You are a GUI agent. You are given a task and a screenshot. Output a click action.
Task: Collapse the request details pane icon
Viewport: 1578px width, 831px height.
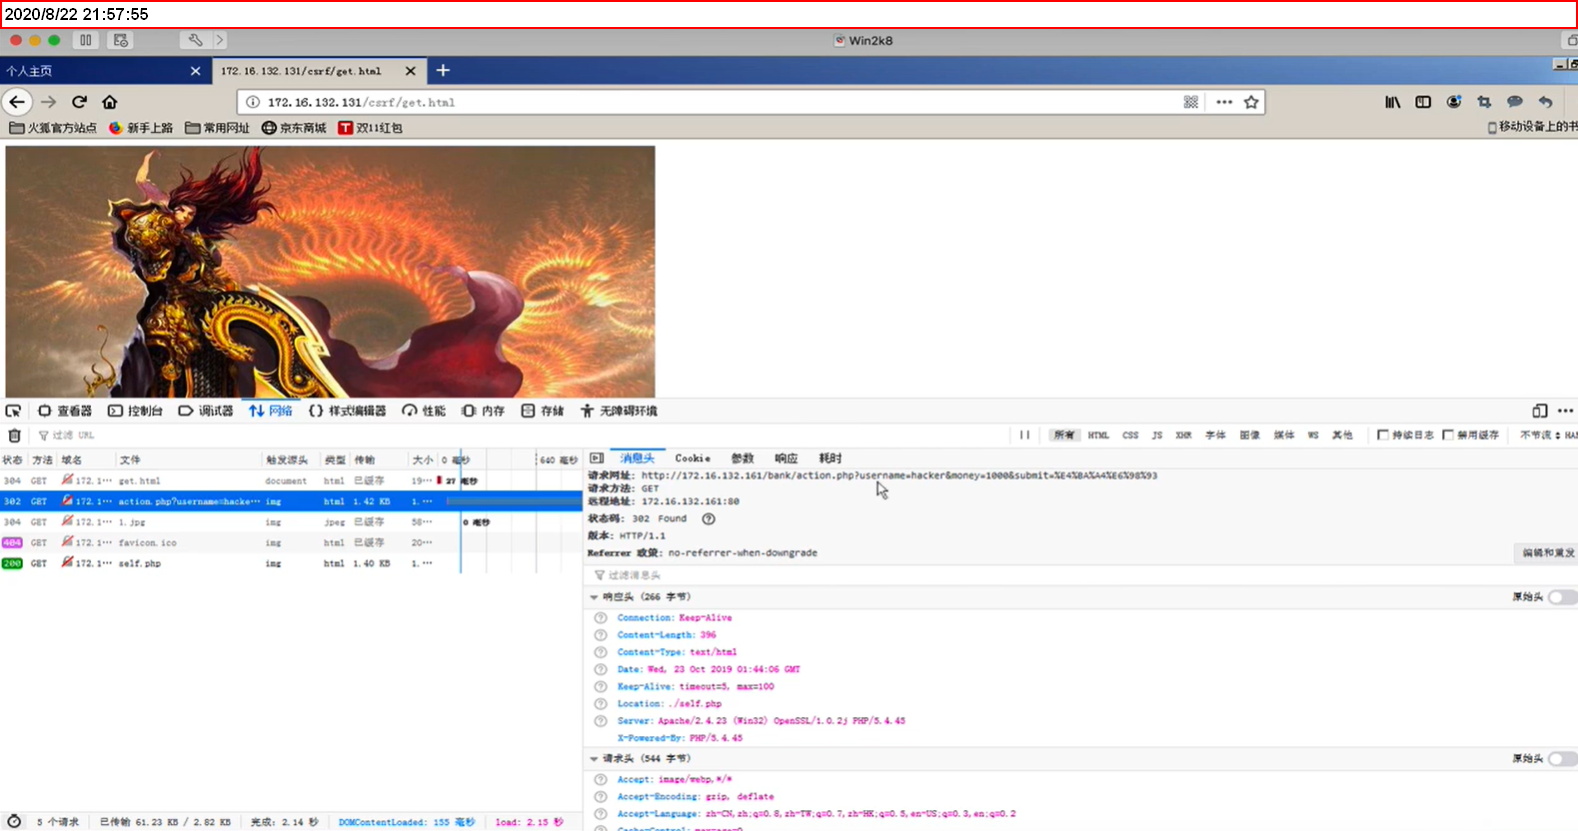[x=597, y=458]
